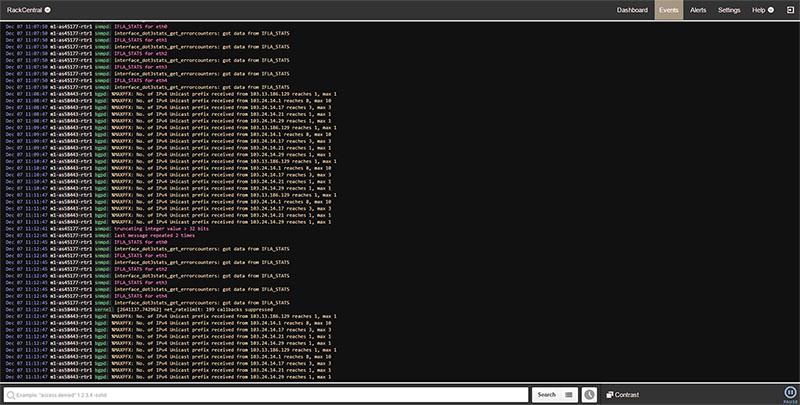Open the RackCentral account dropdown arrow
The height and width of the screenshot is (405, 800).
47,10
